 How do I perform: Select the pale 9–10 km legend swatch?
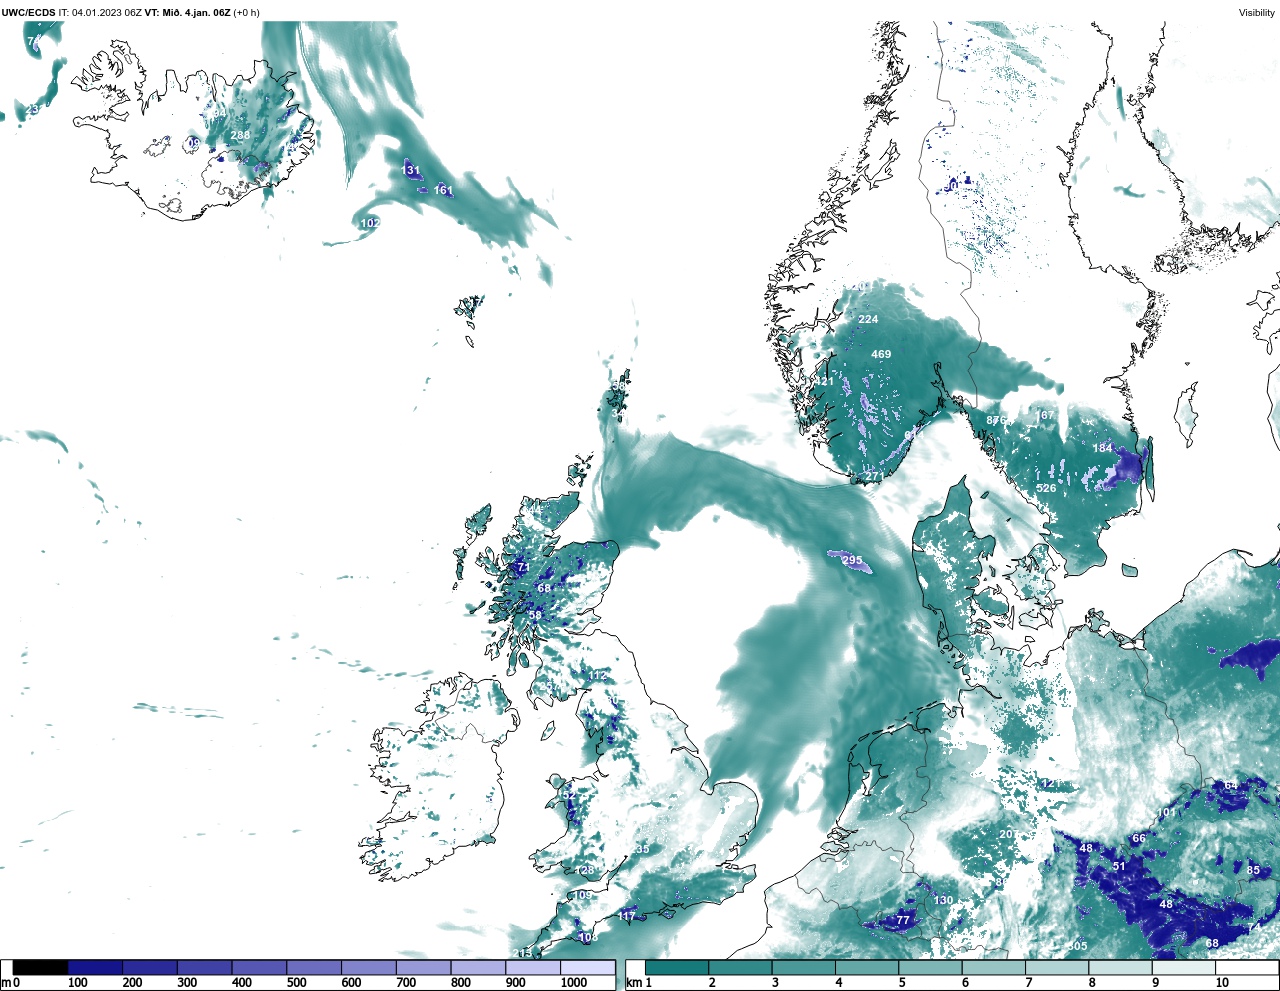tap(1185, 968)
